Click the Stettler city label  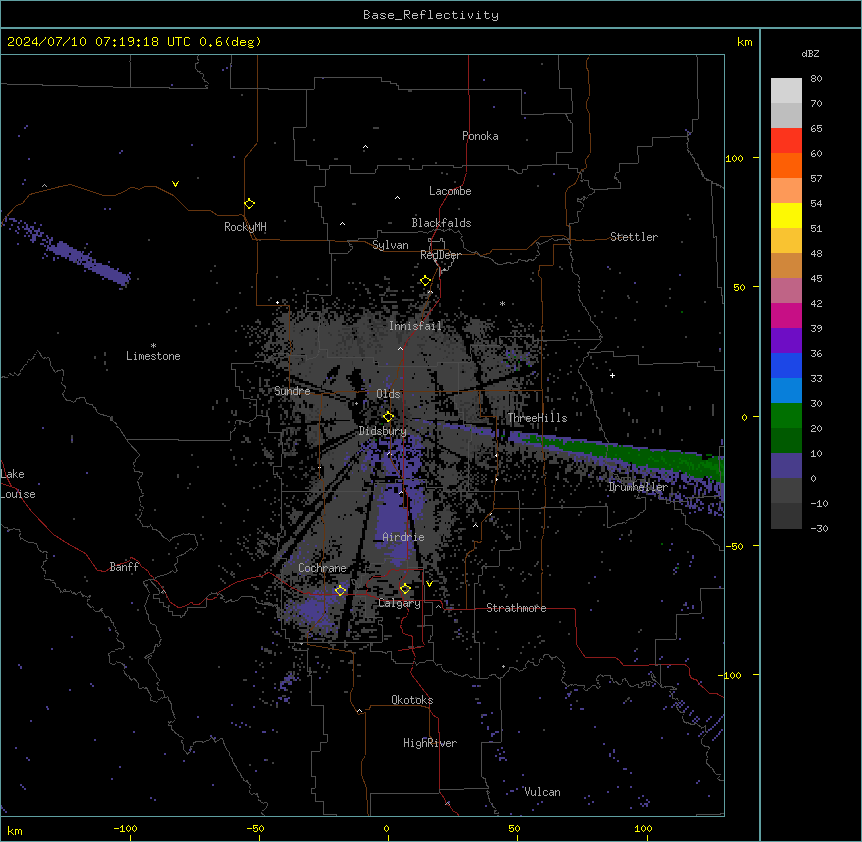(634, 237)
